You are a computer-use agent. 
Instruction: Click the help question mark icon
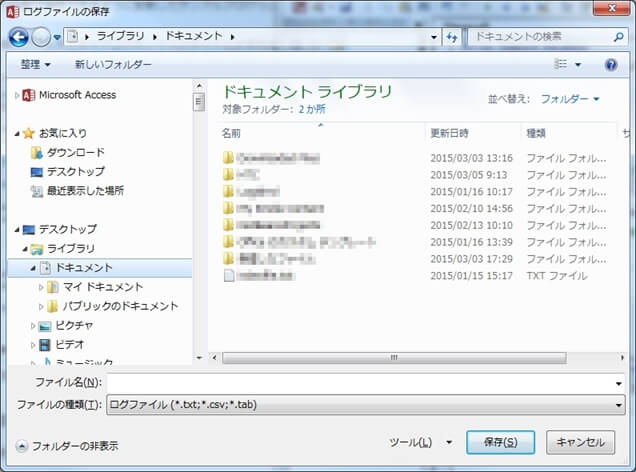[611, 65]
